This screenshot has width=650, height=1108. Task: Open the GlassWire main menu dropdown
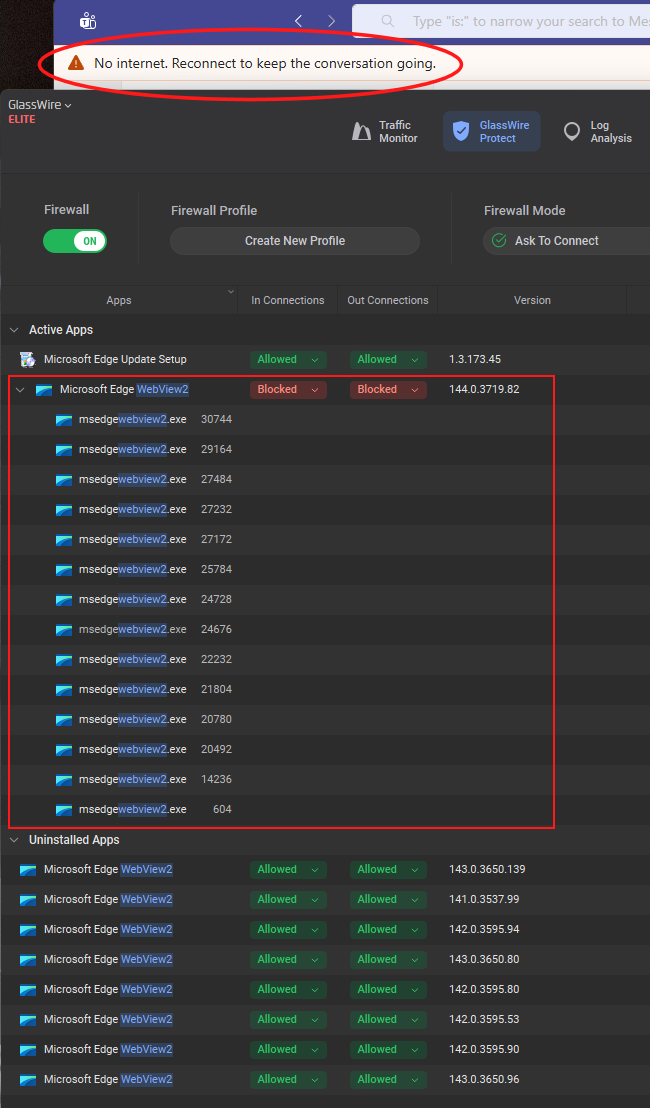[40, 105]
